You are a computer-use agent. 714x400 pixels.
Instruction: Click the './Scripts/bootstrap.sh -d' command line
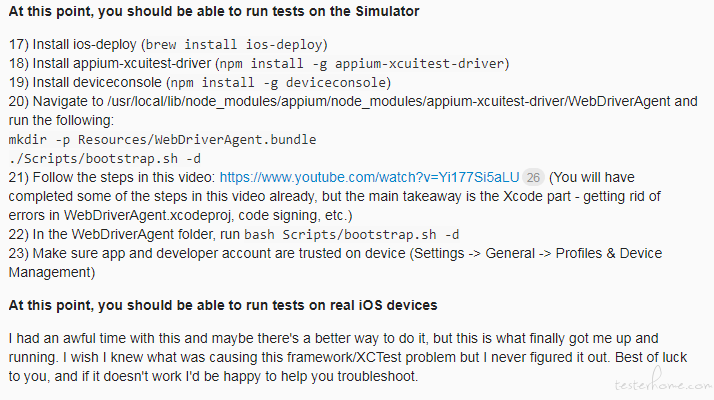coord(105,159)
